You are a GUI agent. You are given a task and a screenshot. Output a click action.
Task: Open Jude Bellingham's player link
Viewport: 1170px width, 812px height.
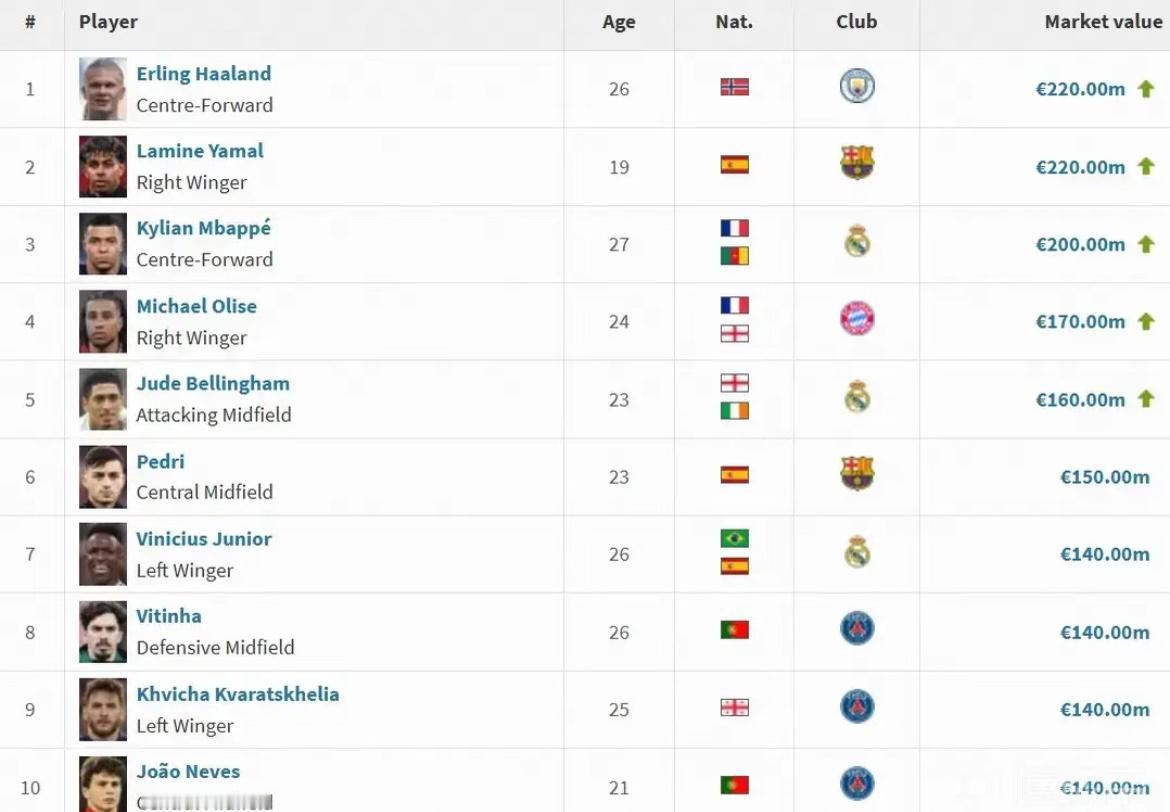213,384
